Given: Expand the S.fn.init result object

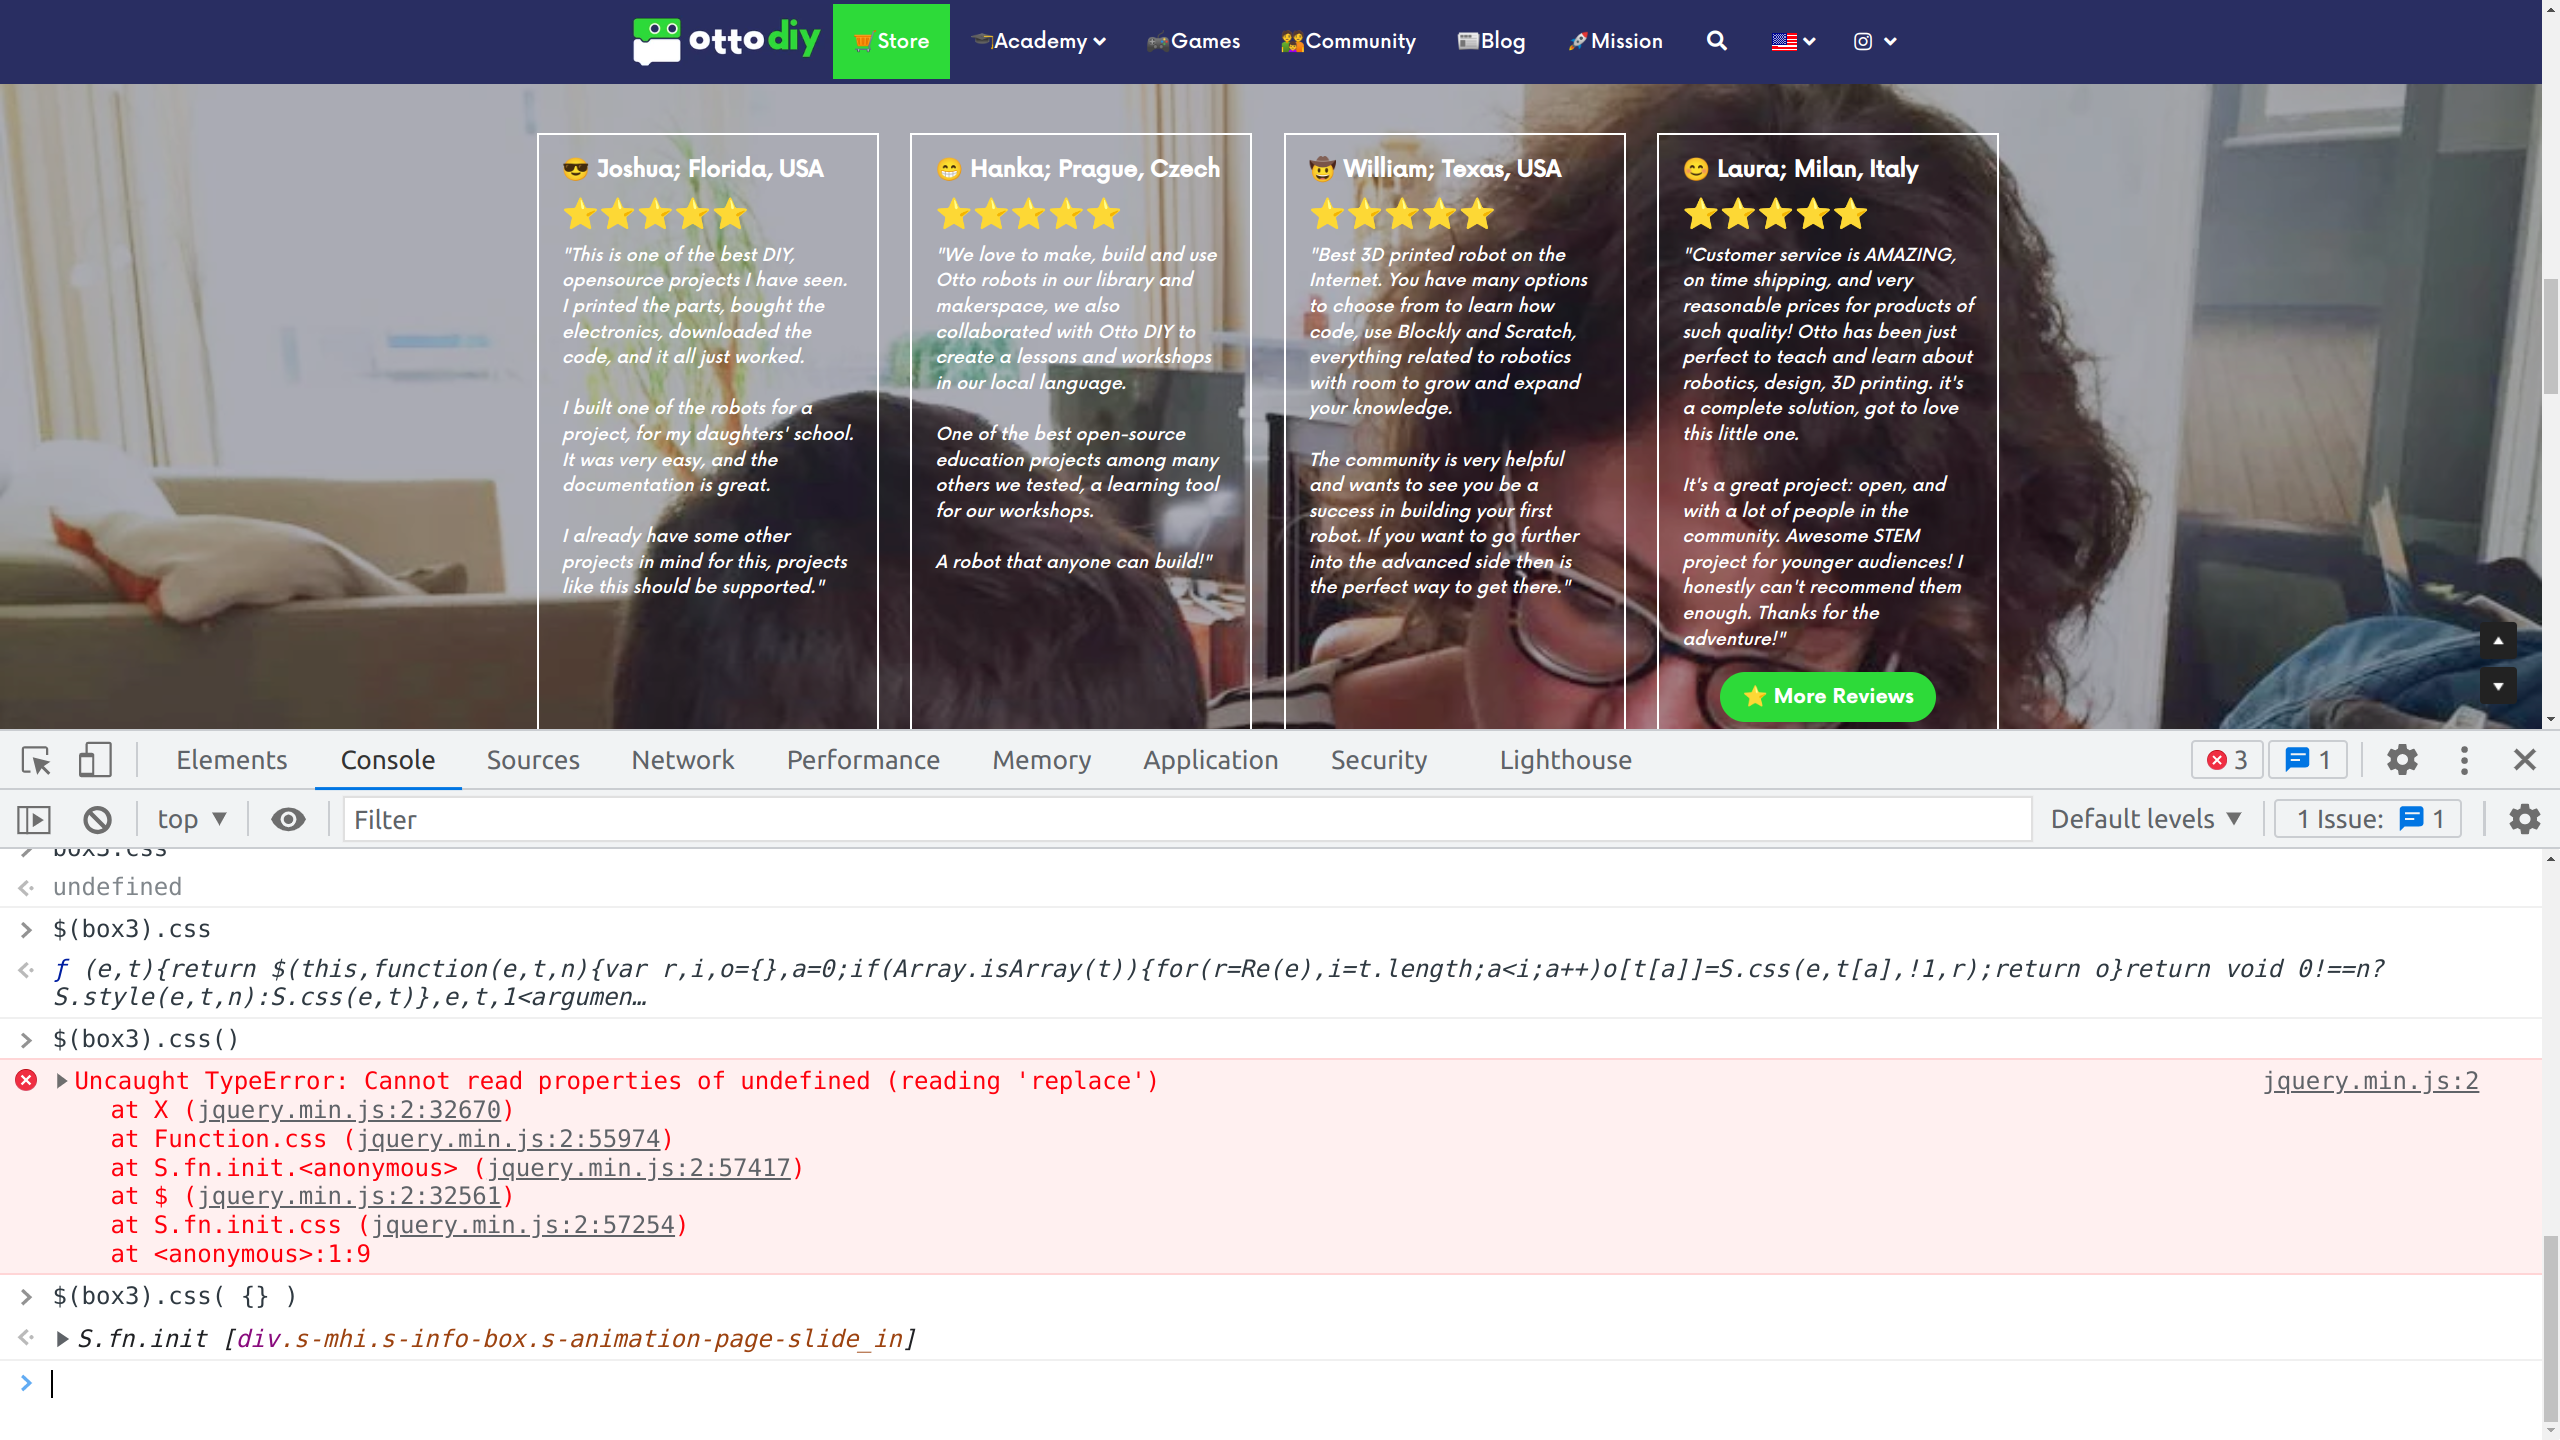Looking at the screenshot, I should coord(62,1339).
